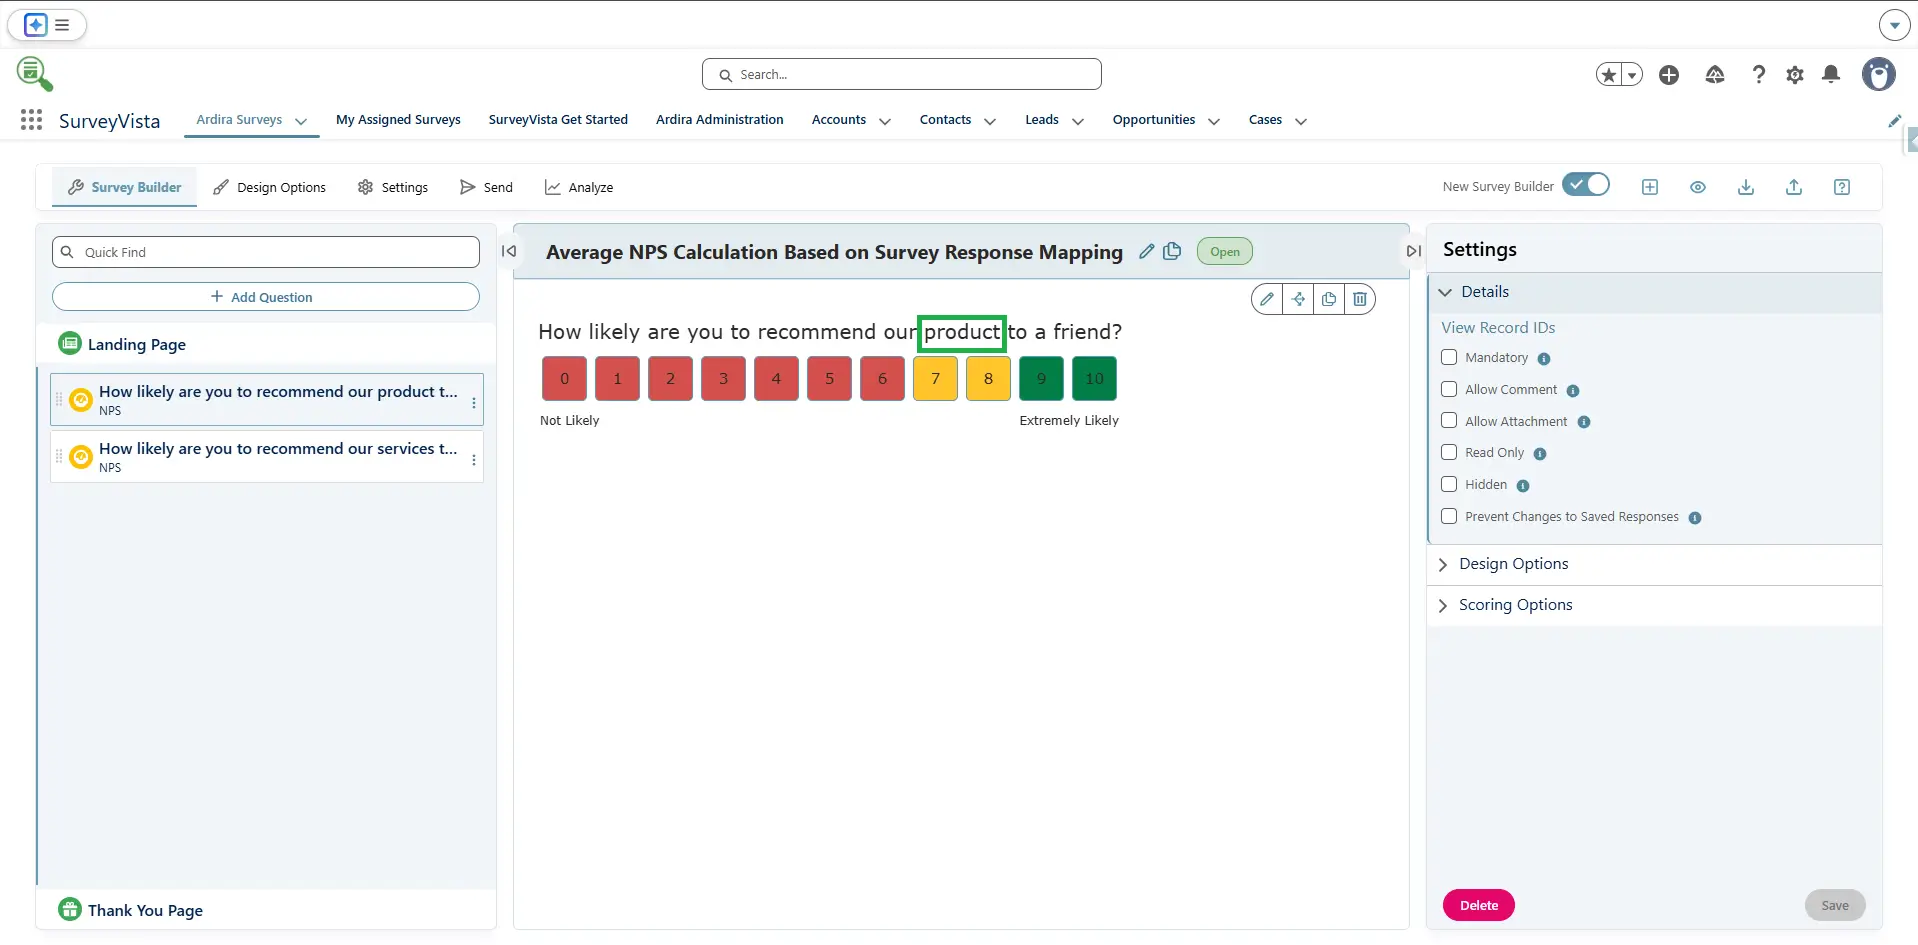Expand the Design Options section in Settings
The image size is (1918, 945).
tap(1512, 564)
